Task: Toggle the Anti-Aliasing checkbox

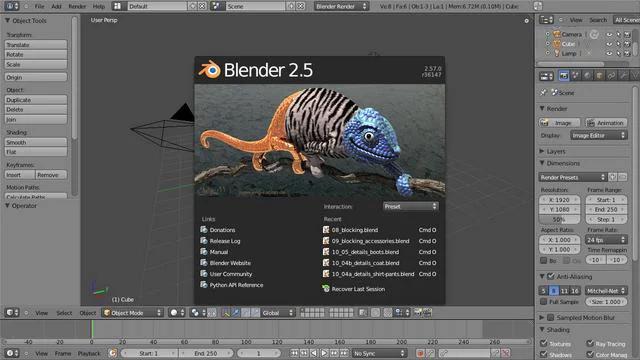Action: click(551, 276)
